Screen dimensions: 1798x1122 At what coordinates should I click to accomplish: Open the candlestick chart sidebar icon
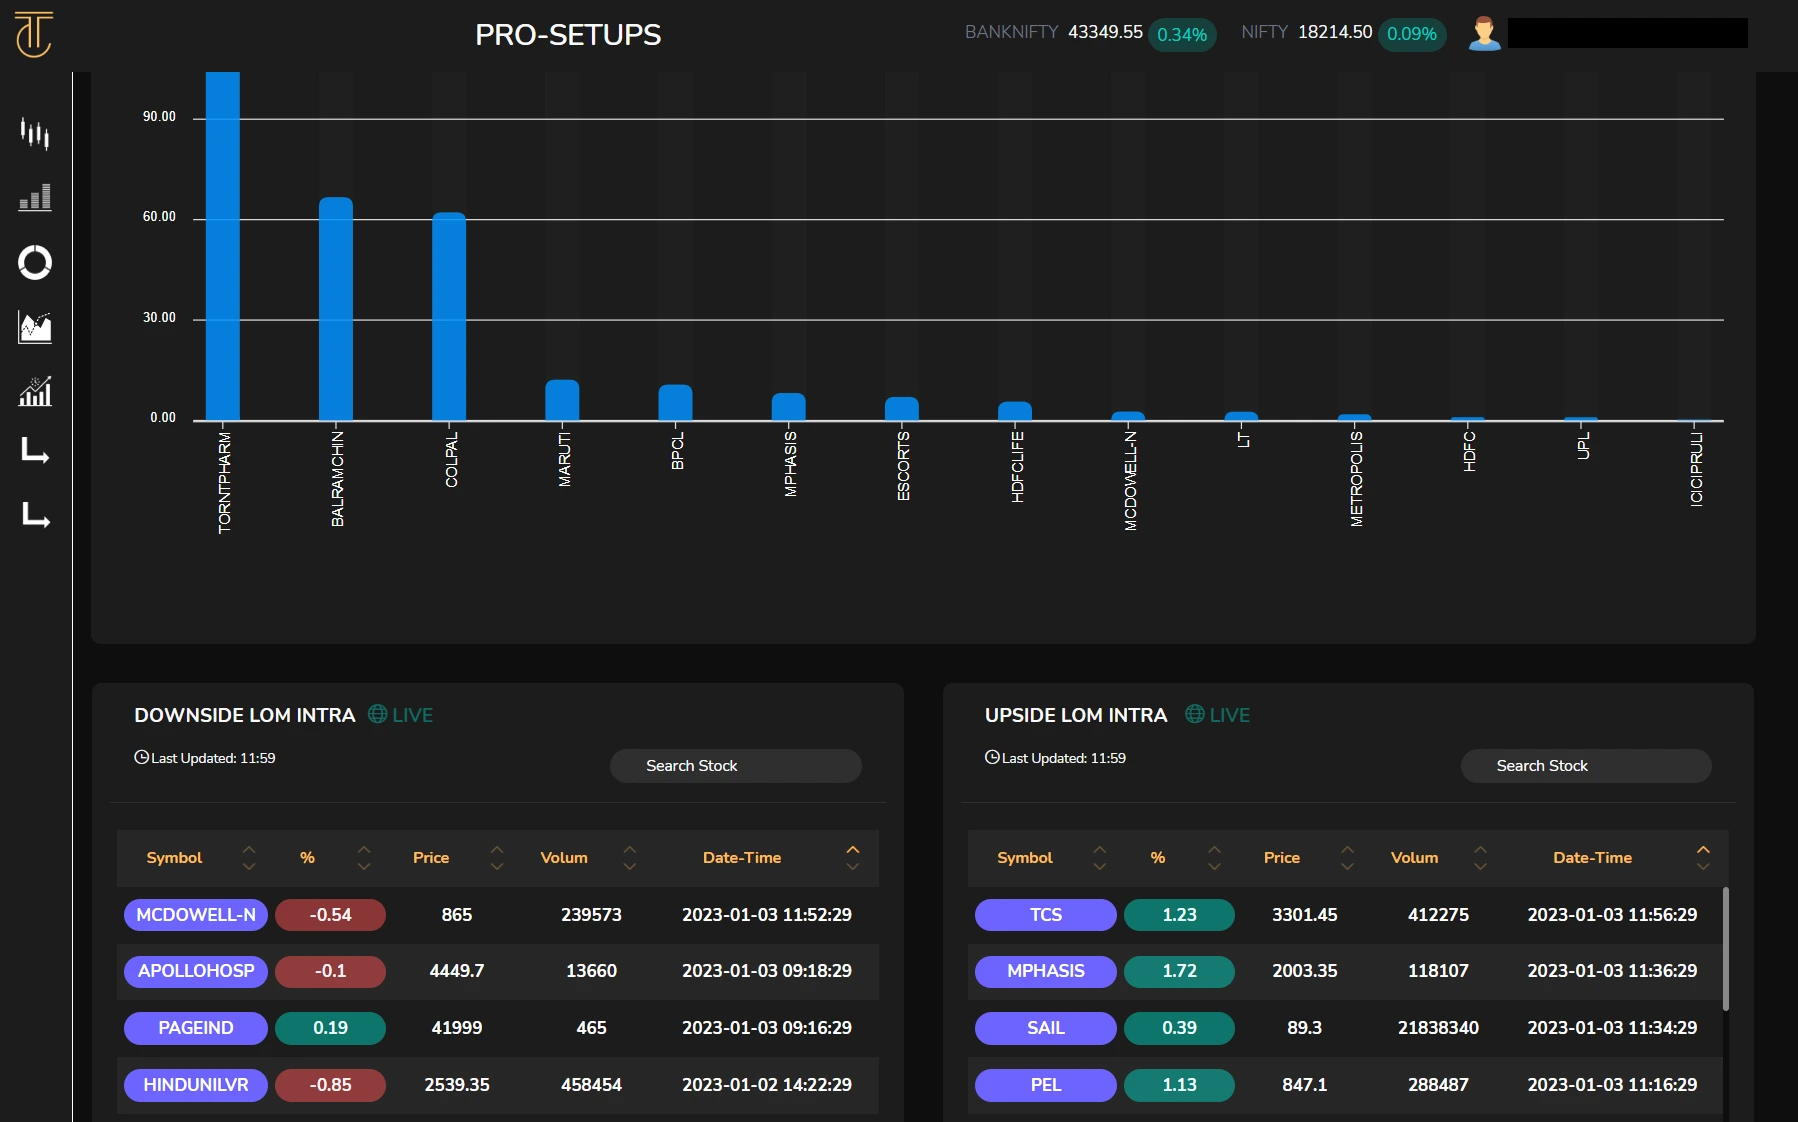pyautogui.click(x=35, y=133)
